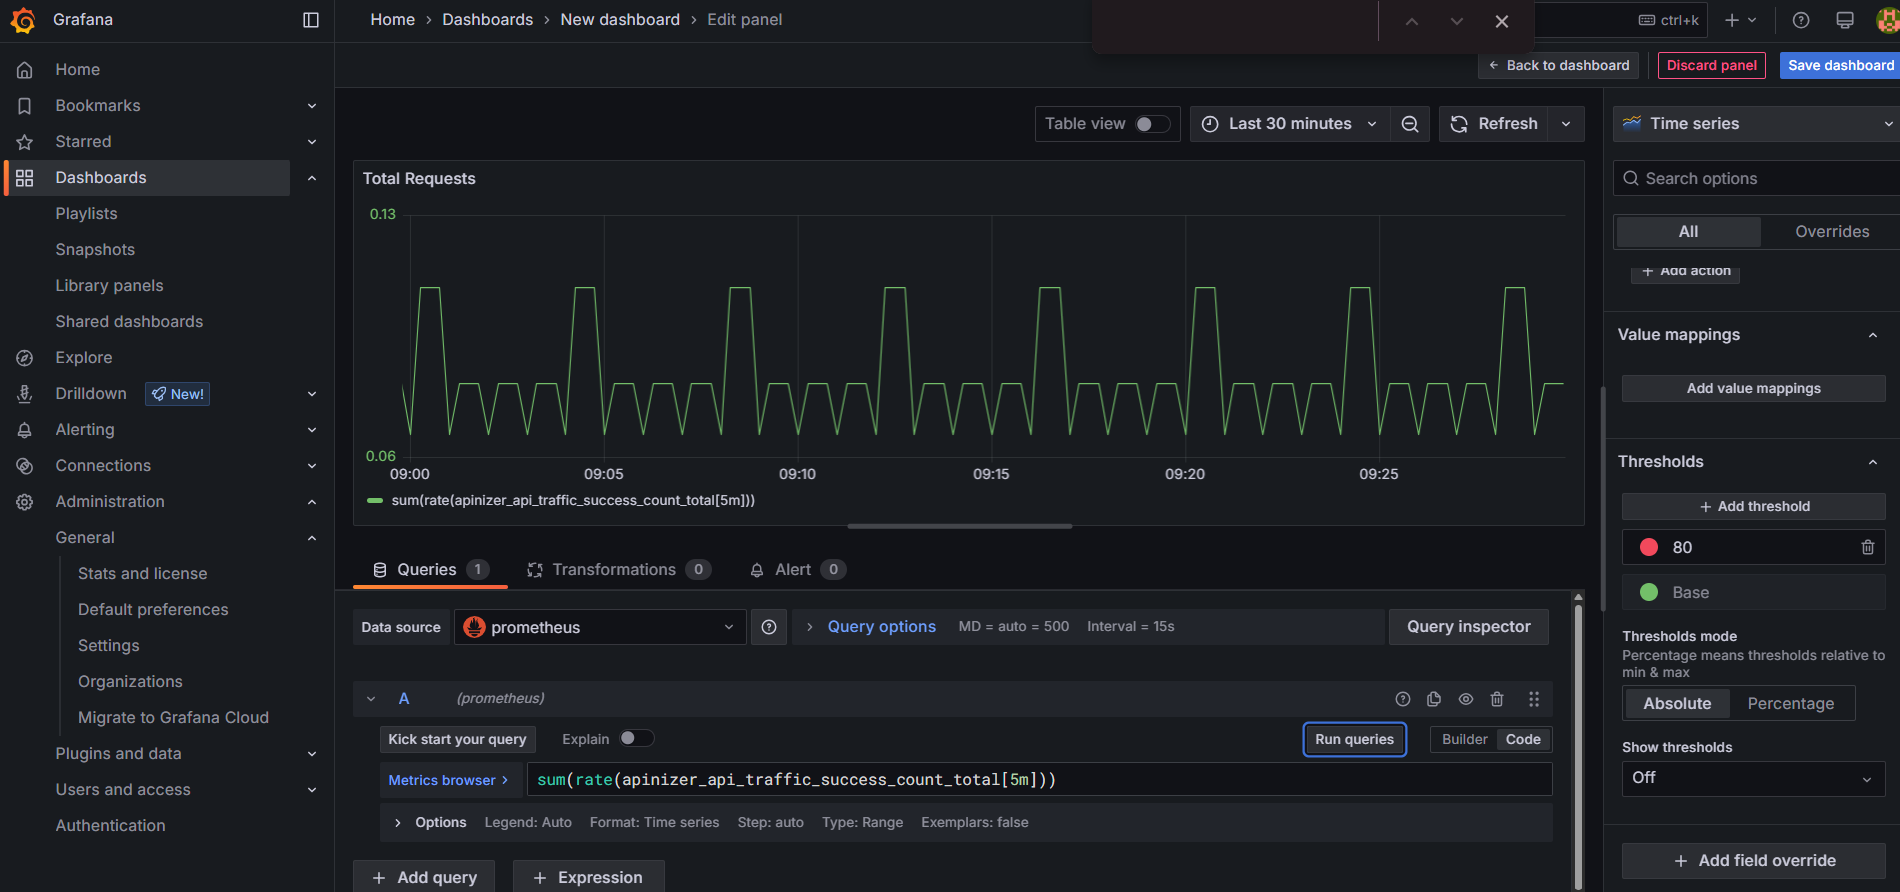Zoom out time range with magnifier icon

[1410, 124]
